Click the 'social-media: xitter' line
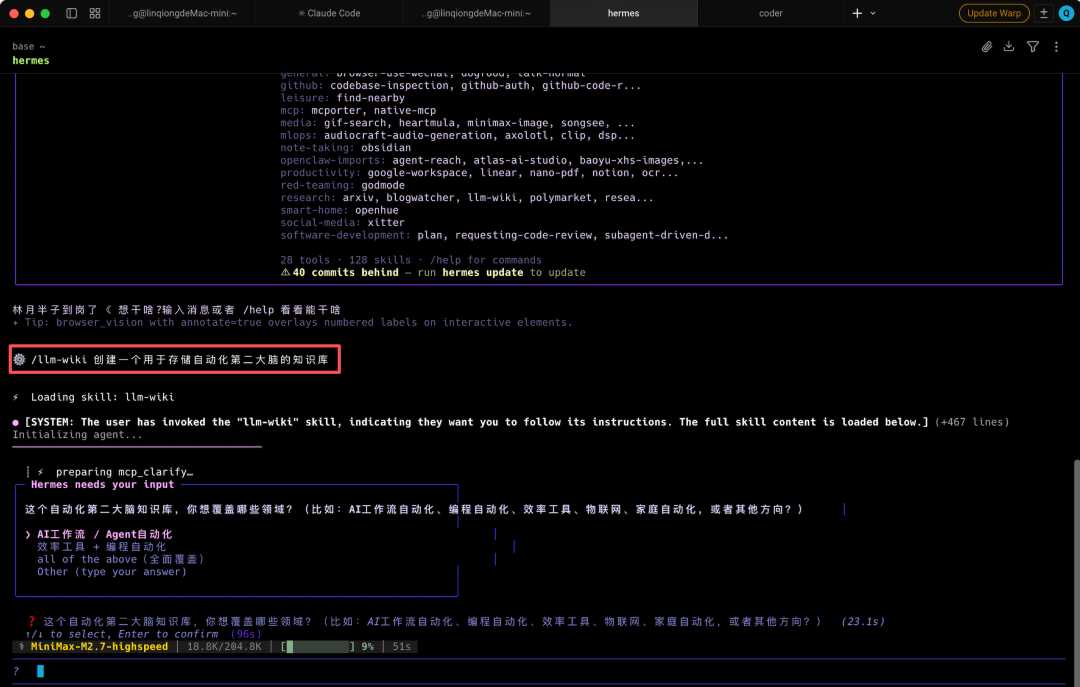 [342, 222]
